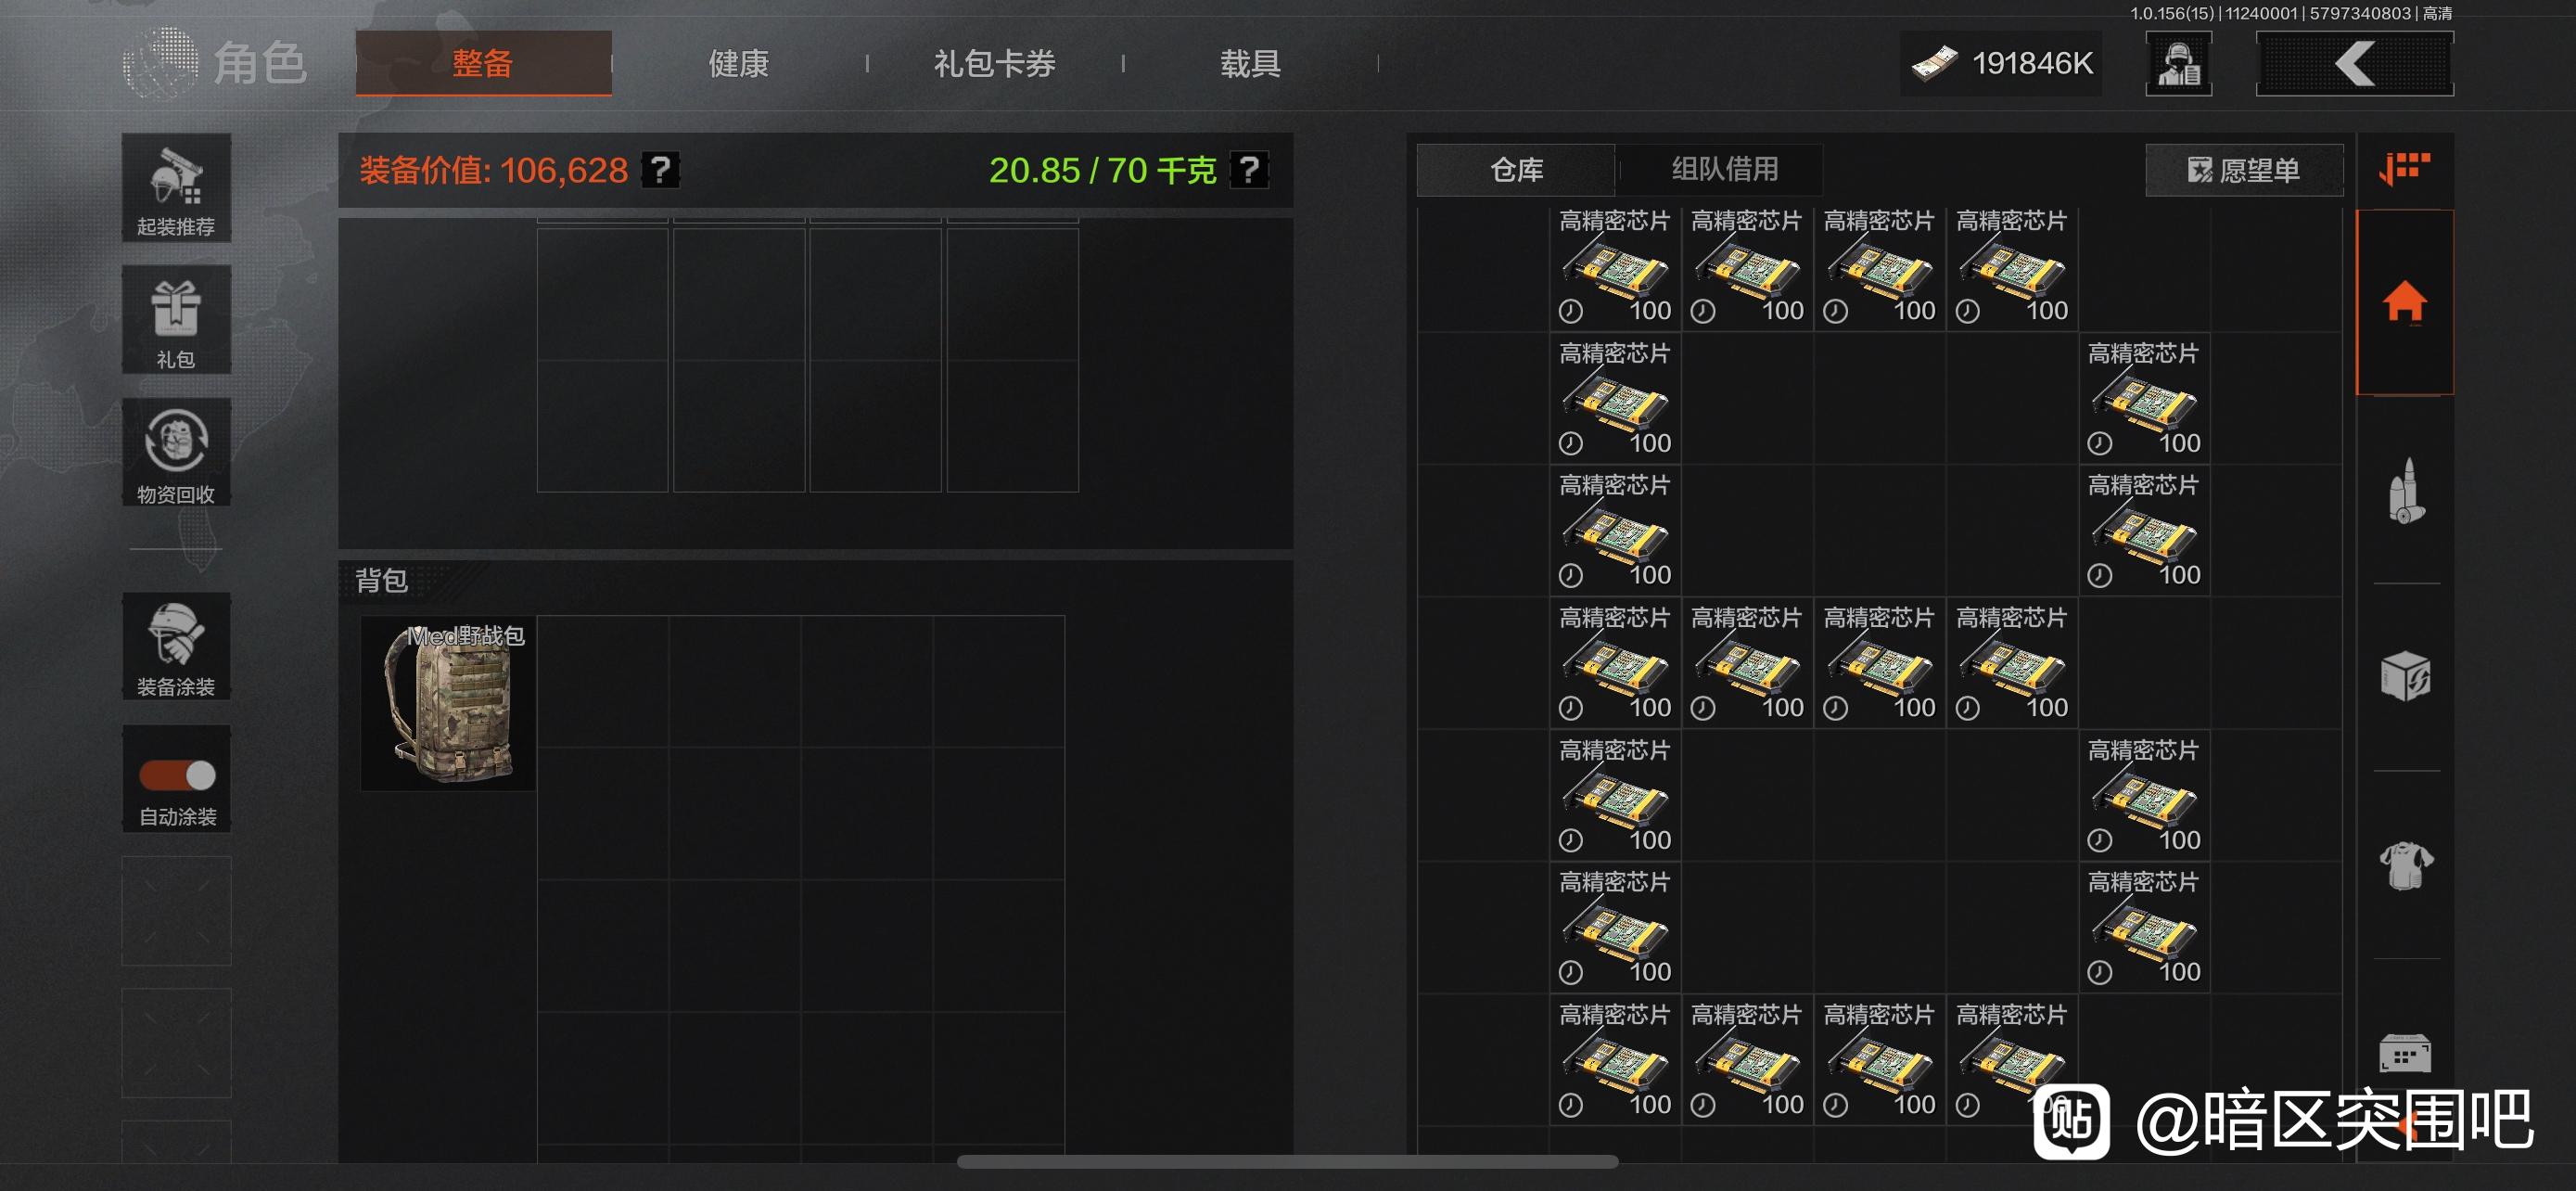Image resolution: width=2576 pixels, height=1191 pixels.
Task: Open the 起装推荐 loadout recommendation icon
Action: coord(176,188)
